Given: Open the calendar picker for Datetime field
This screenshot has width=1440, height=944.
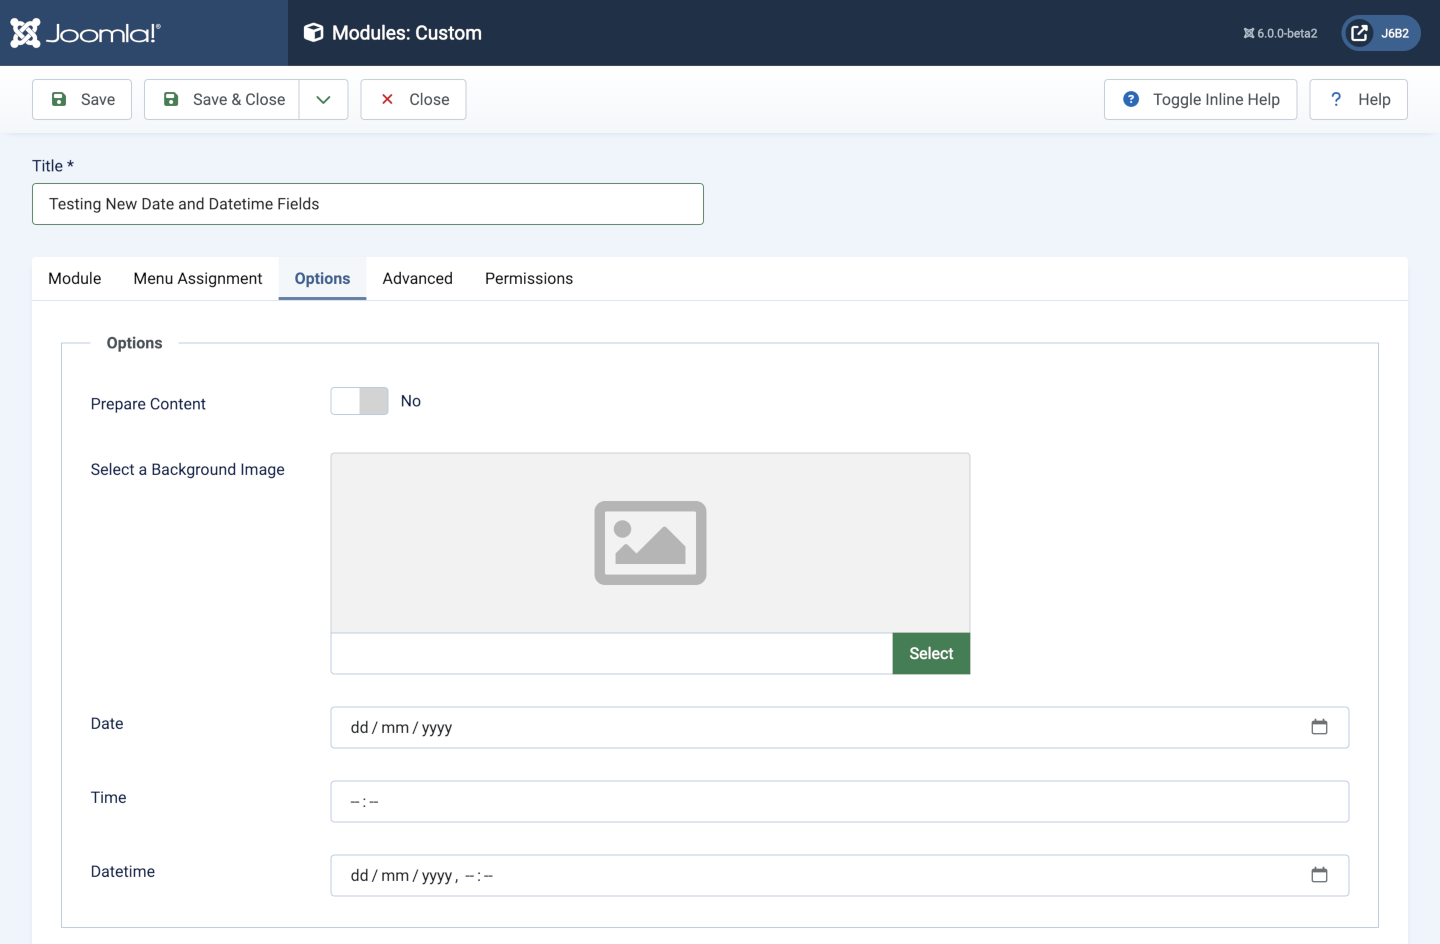Looking at the screenshot, I should click(1319, 875).
